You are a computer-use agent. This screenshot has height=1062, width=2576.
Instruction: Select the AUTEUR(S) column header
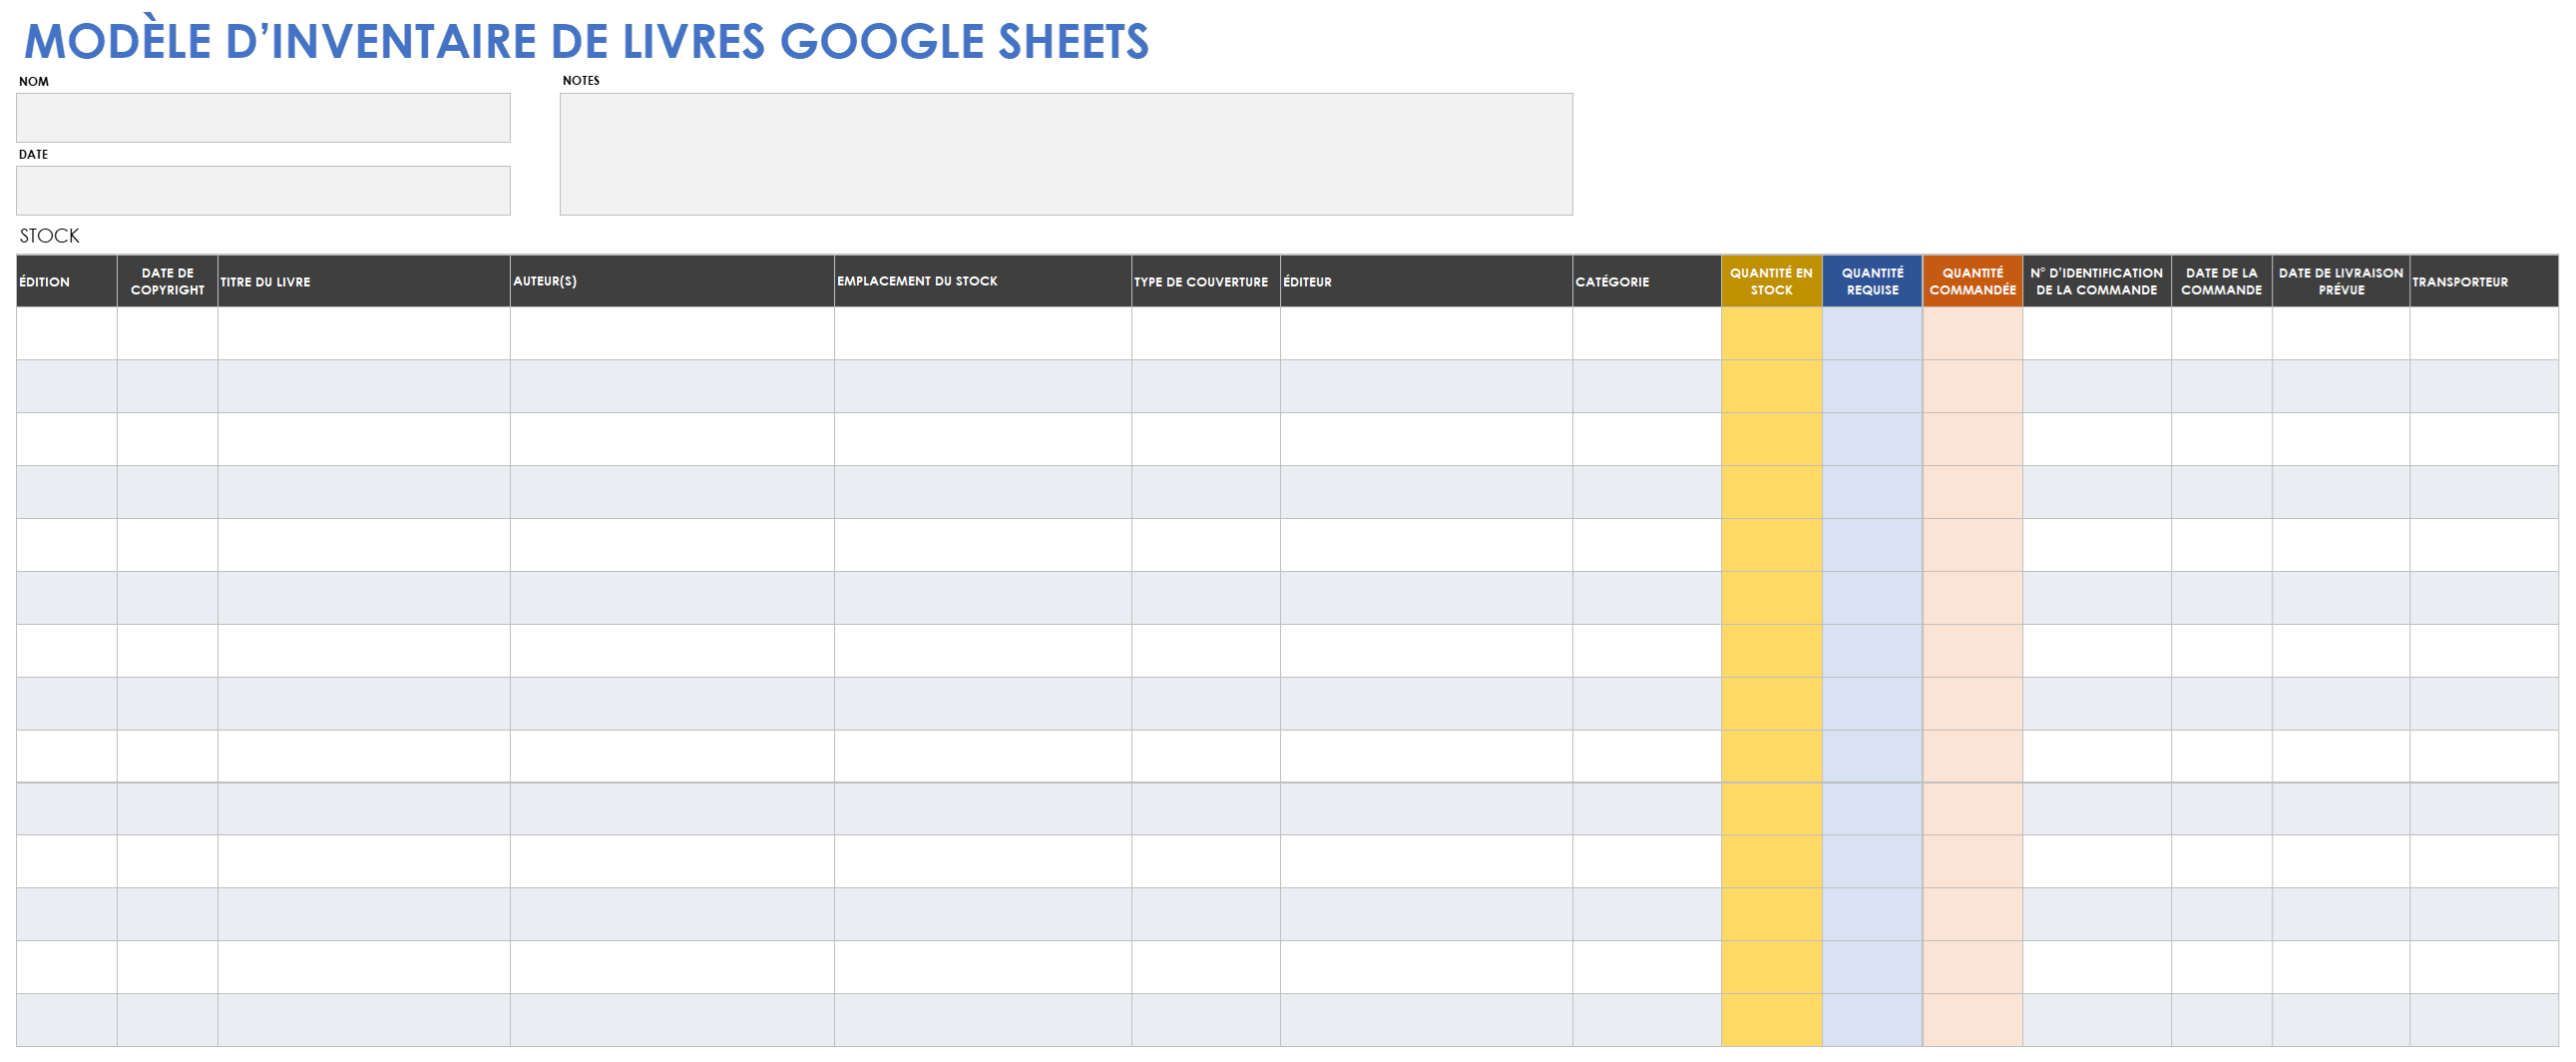coord(672,282)
